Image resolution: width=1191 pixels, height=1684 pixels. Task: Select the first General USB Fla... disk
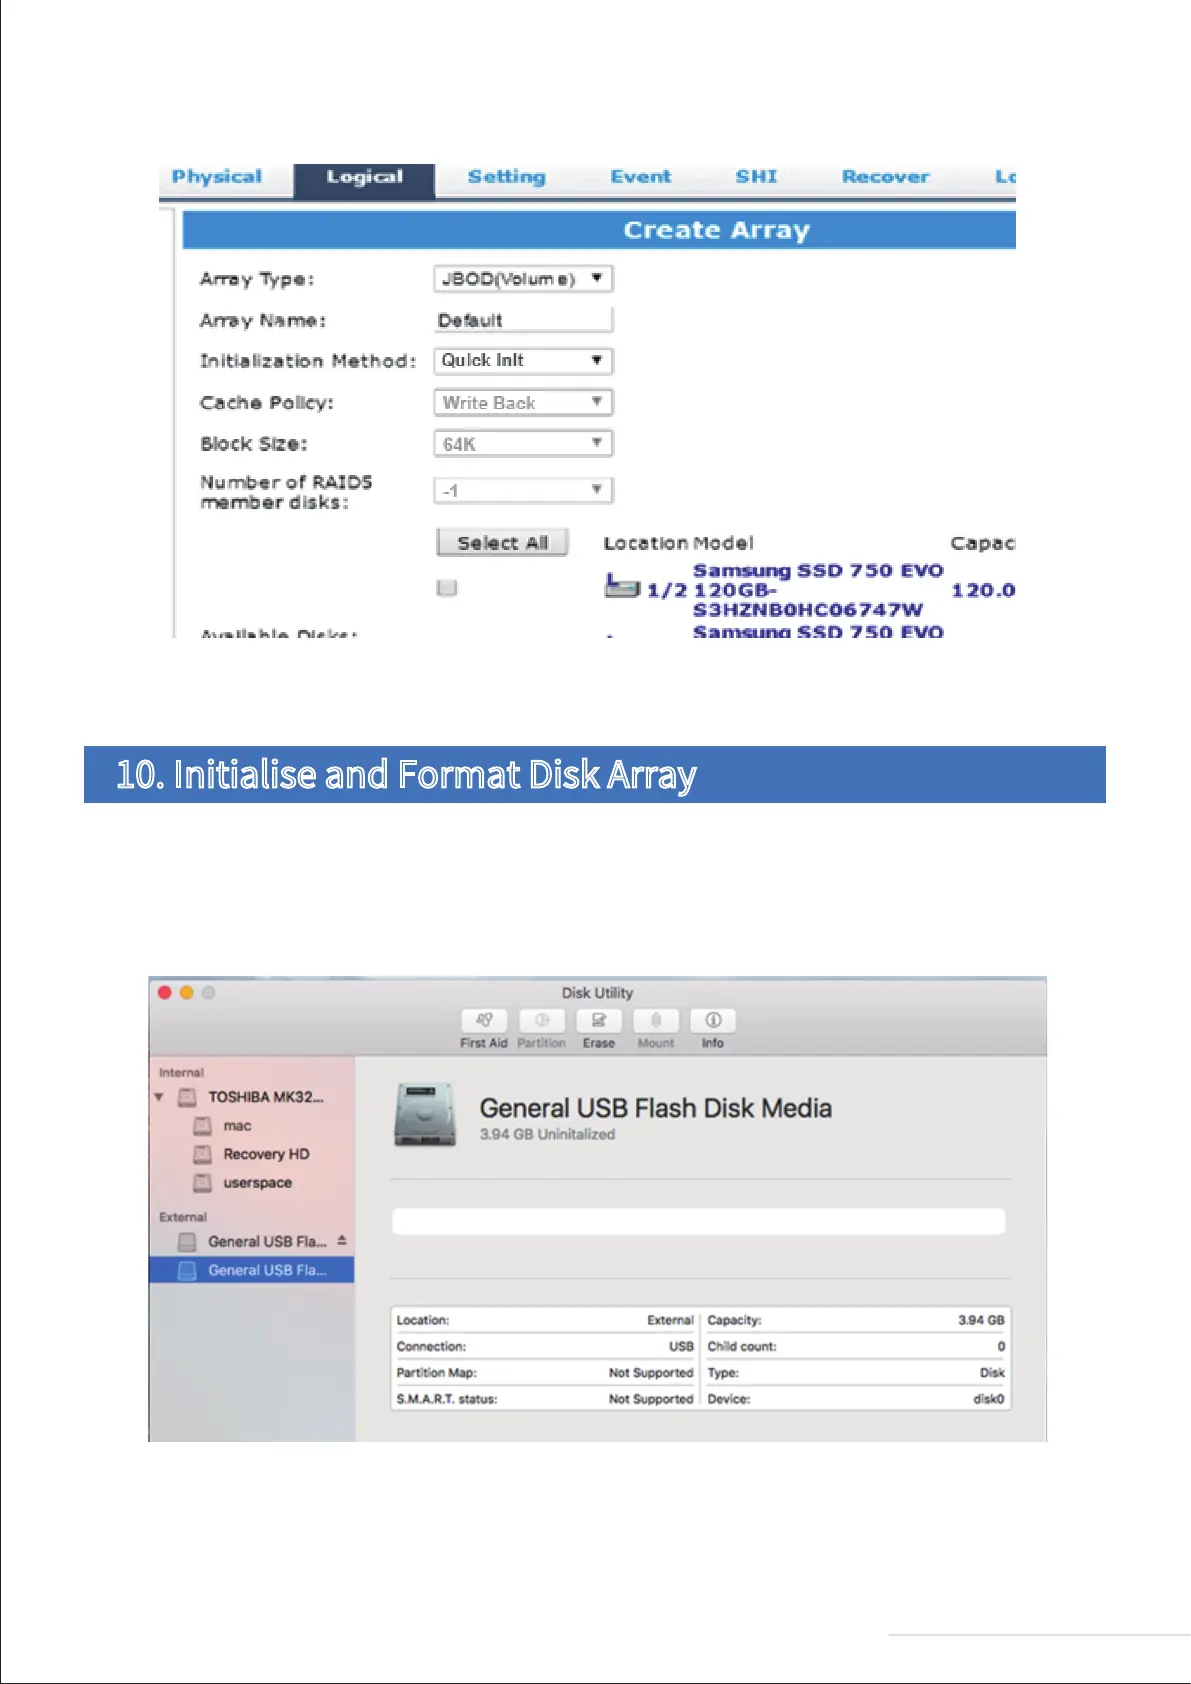point(251,1241)
